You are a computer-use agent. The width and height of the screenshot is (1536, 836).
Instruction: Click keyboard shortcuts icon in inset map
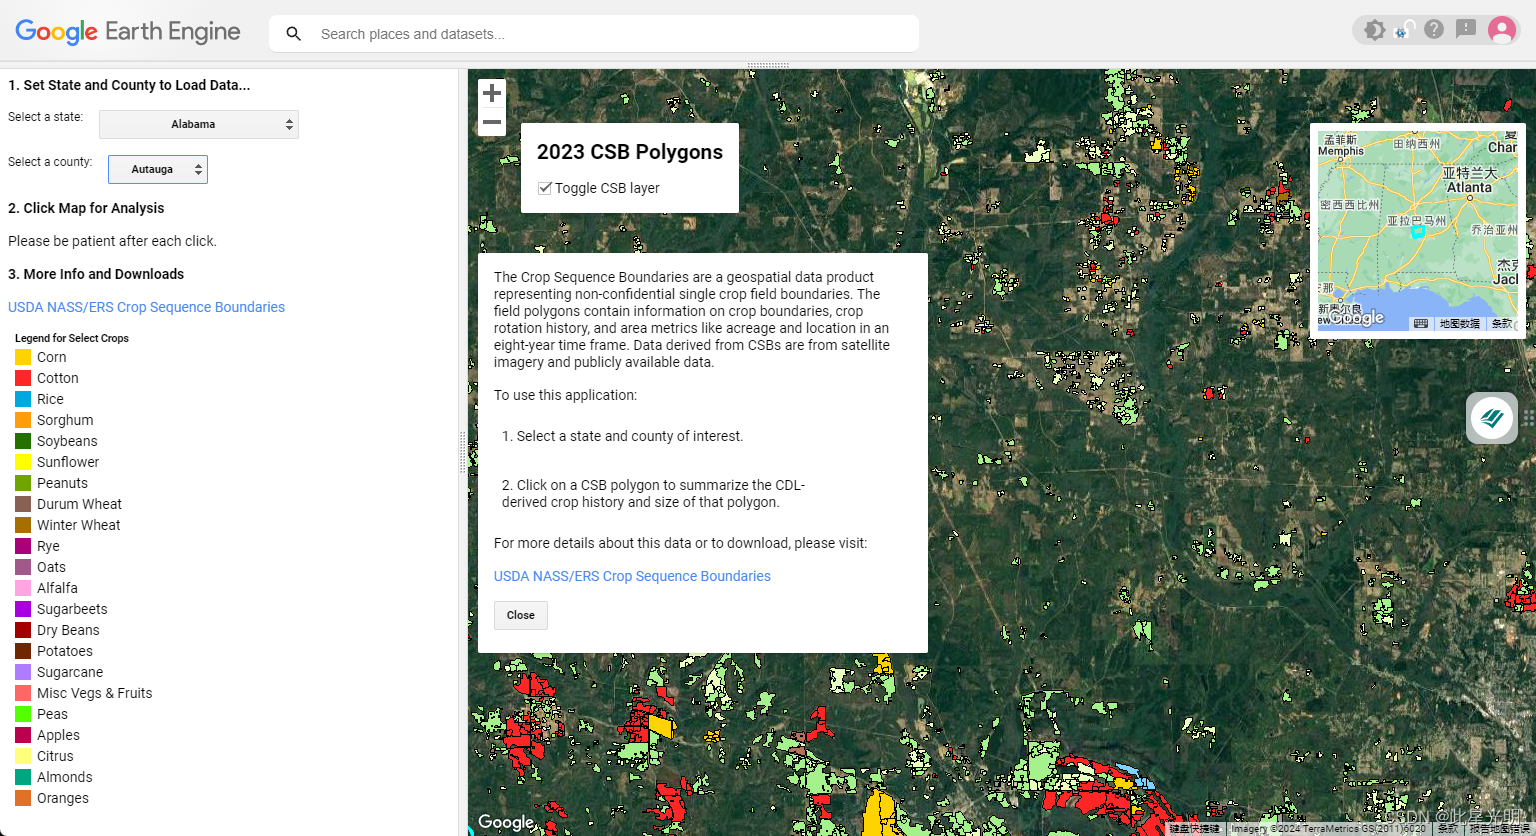click(x=1421, y=323)
